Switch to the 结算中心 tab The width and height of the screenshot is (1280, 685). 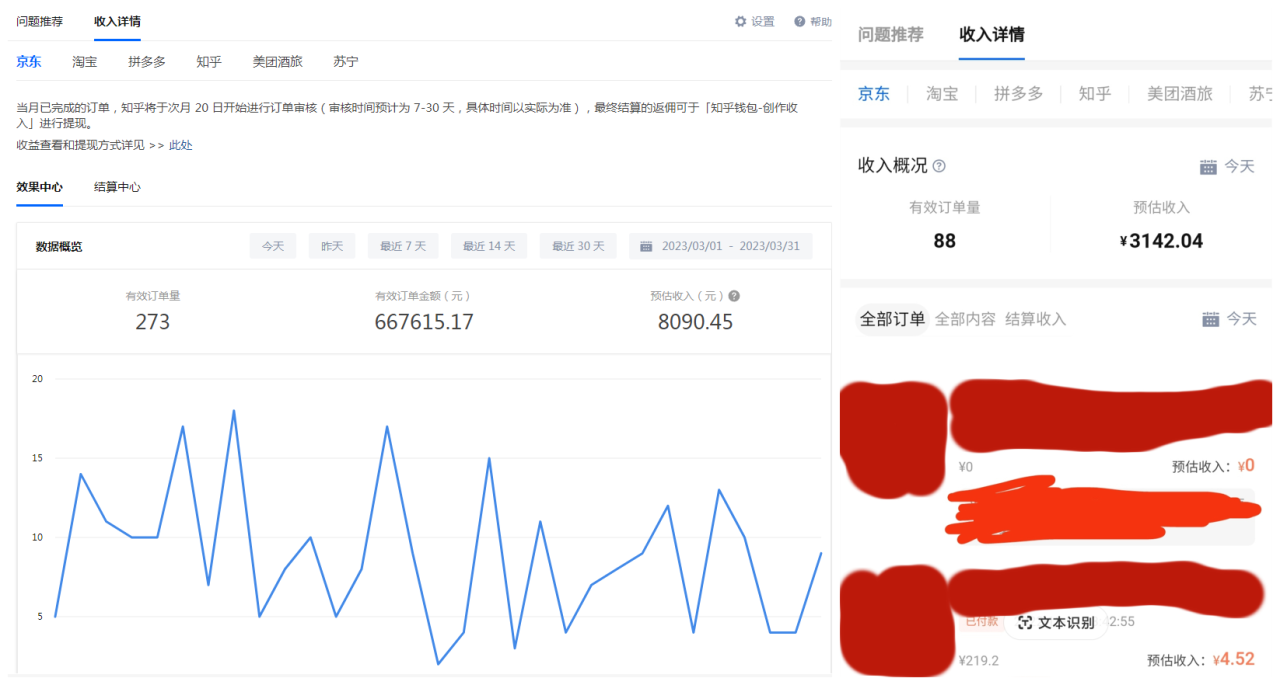point(116,187)
